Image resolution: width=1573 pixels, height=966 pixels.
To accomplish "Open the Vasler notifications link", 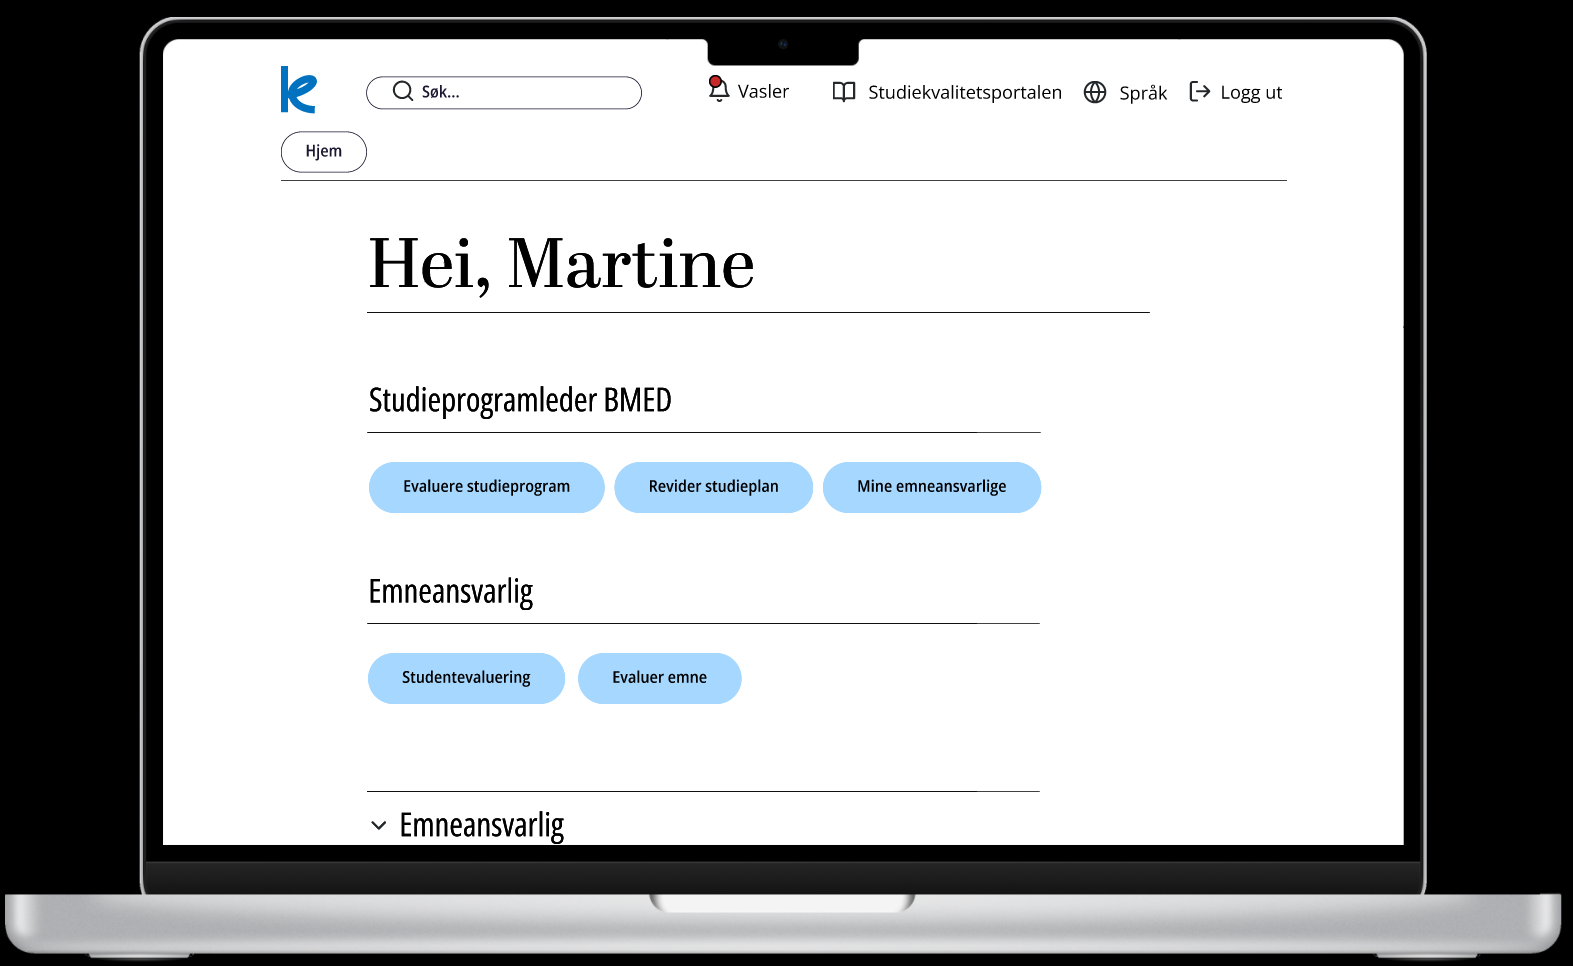I will [763, 91].
